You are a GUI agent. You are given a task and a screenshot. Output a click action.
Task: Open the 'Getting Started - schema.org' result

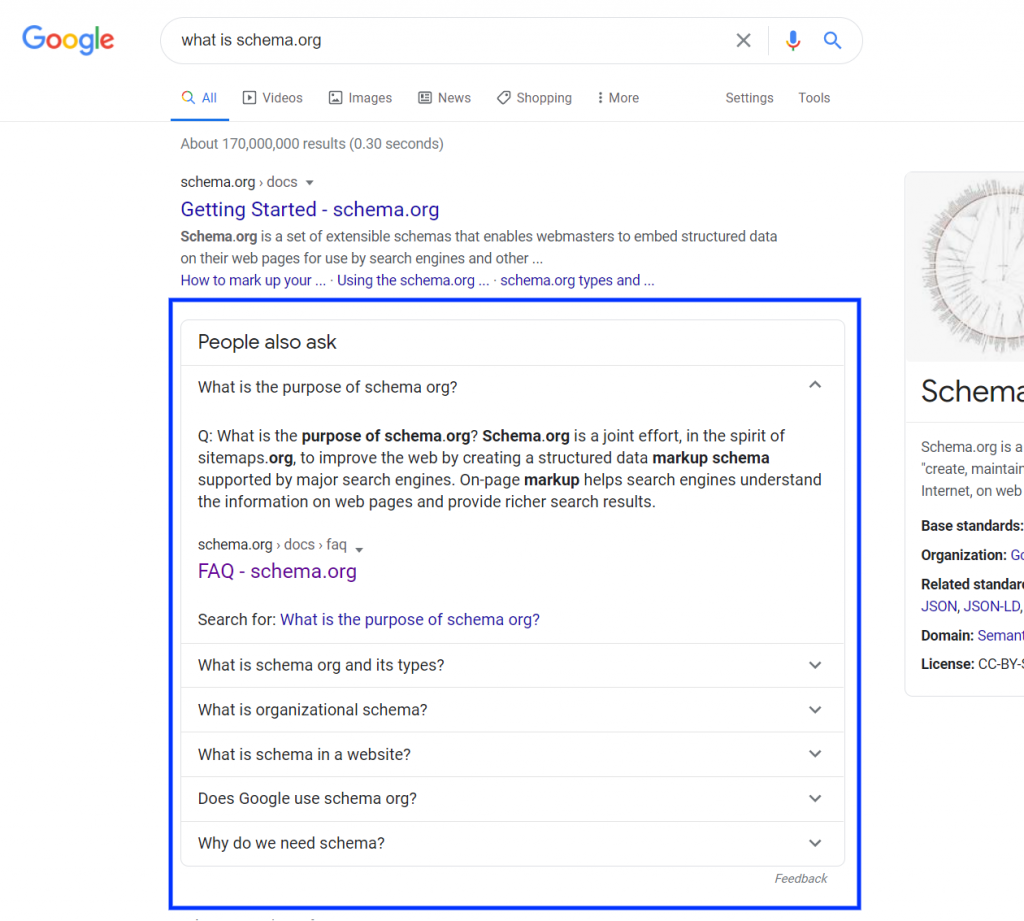tap(310, 209)
